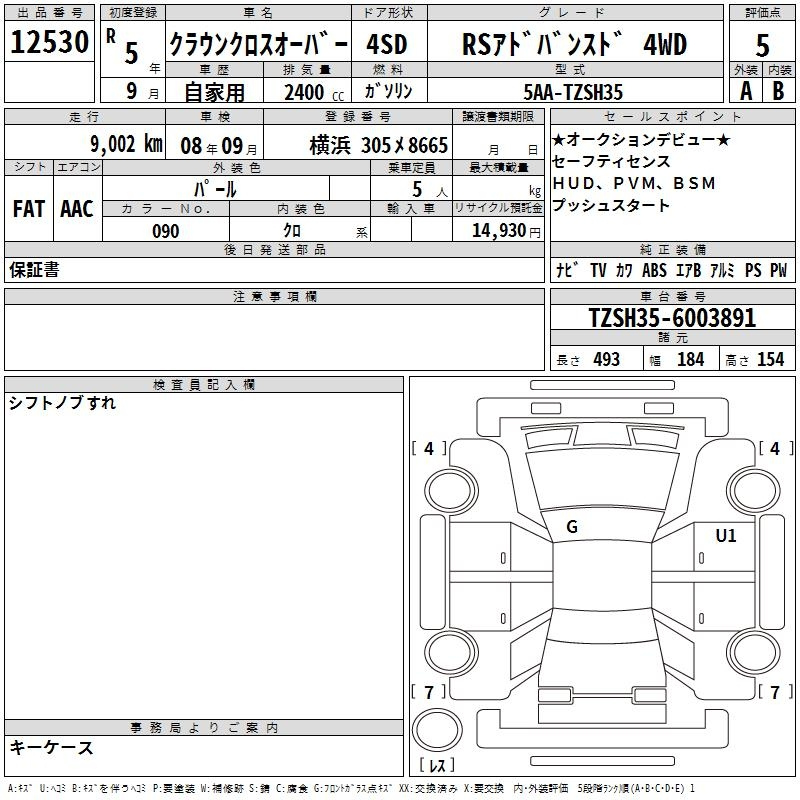This screenshot has height=800, width=800.
Task: Click the front-left wheel in the diagram
Action: 447,487
